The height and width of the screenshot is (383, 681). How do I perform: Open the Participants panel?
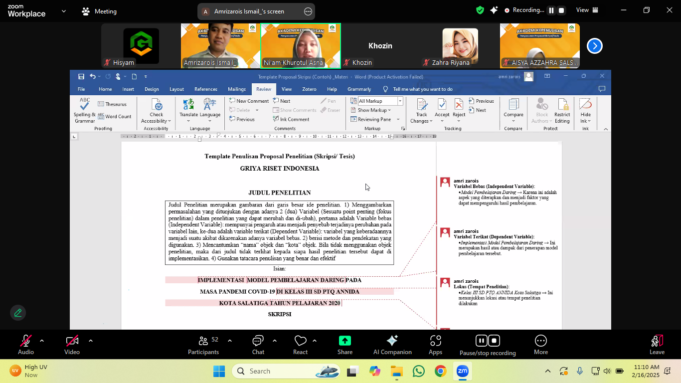[203, 345]
